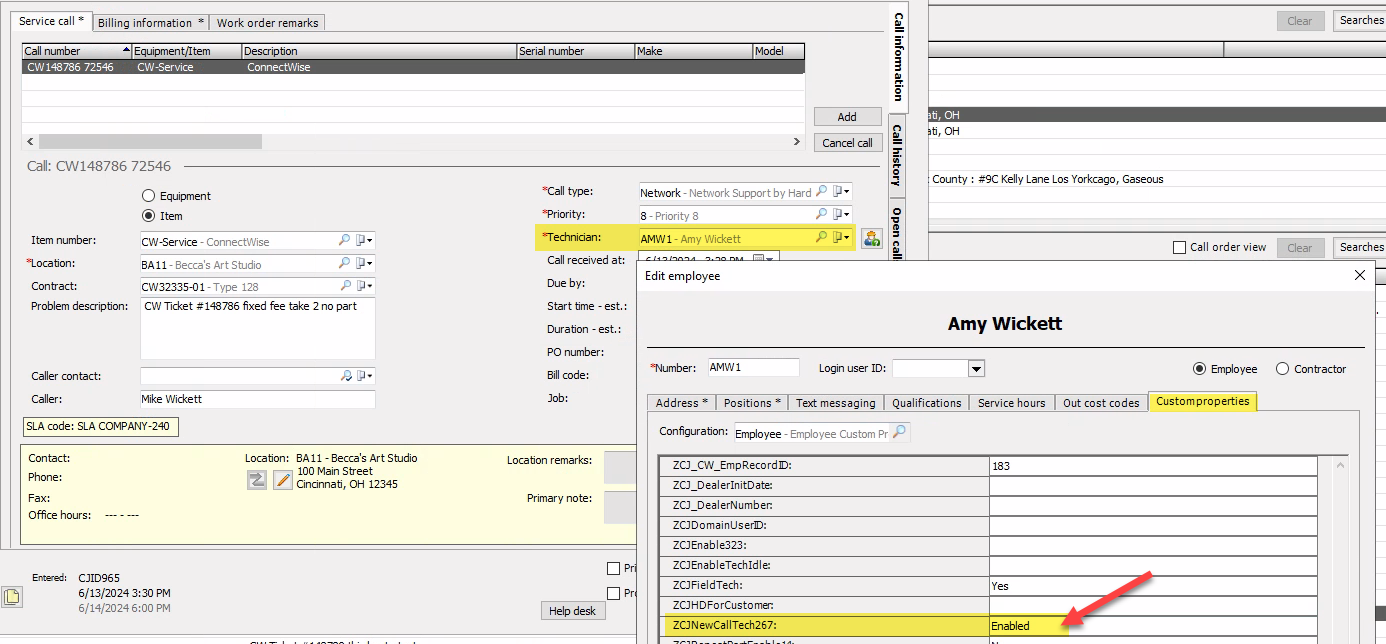Click the notes icon beside Entered
This screenshot has height=644, width=1386.
tap(12, 597)
